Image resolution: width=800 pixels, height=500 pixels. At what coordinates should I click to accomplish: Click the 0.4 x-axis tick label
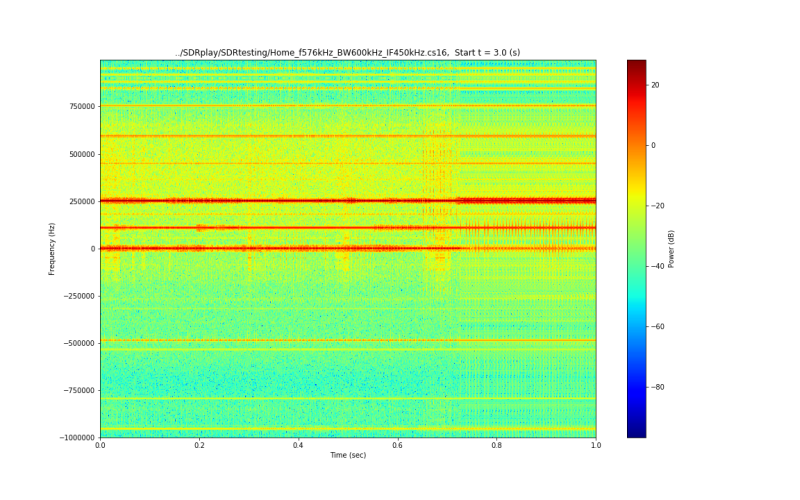point(298,445)
